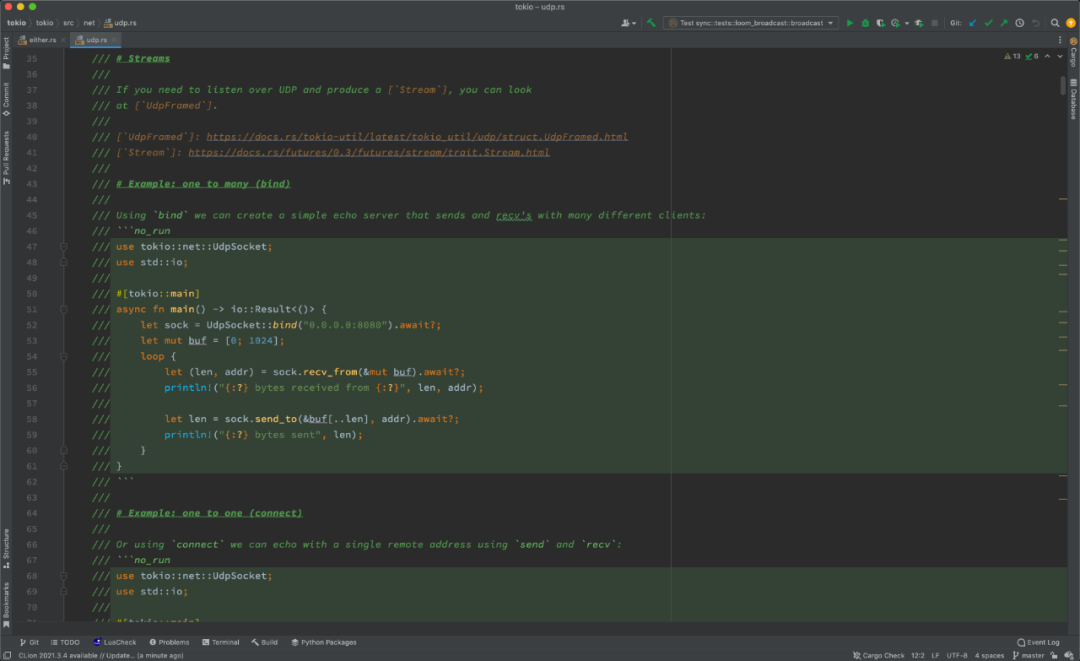
Task: Start debugging with the bug icon
Action: click(865, 23)
